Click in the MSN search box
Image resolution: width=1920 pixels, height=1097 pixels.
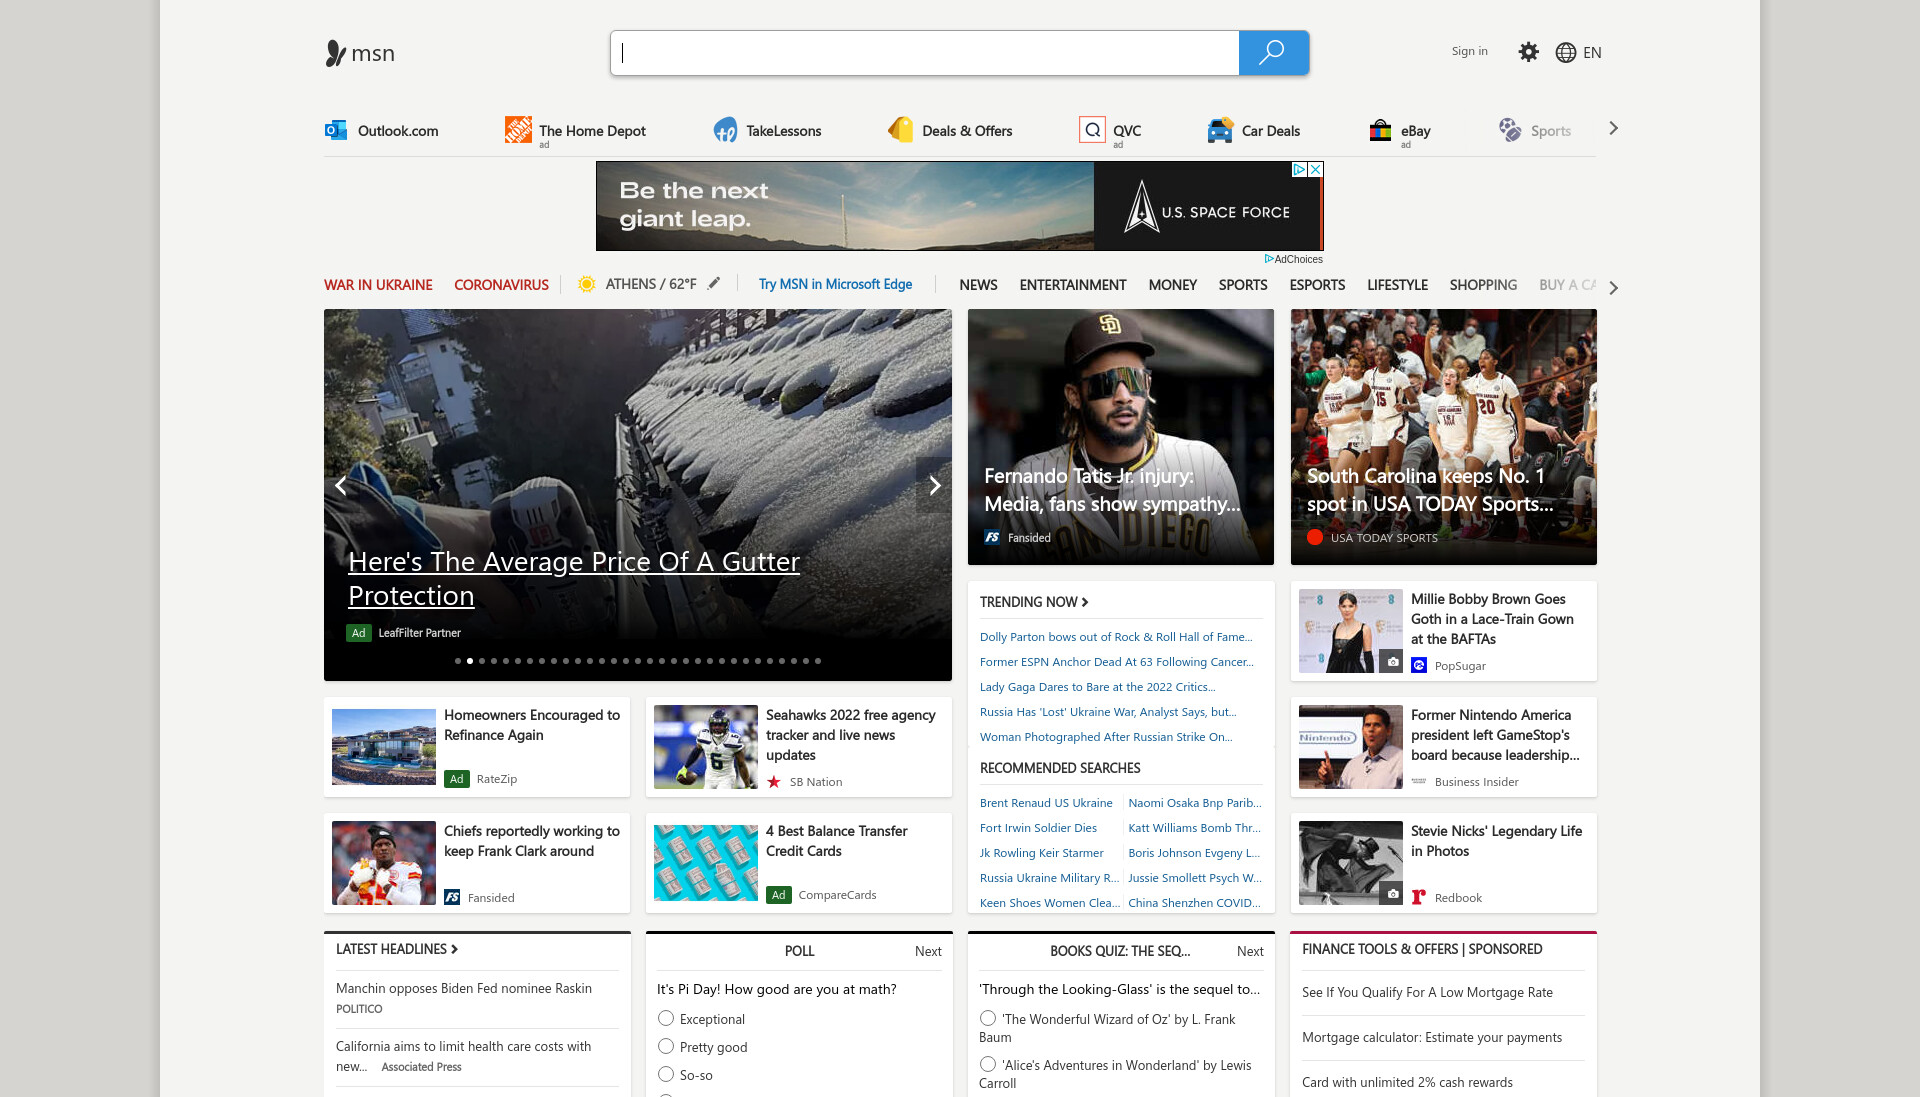(925, 53)
